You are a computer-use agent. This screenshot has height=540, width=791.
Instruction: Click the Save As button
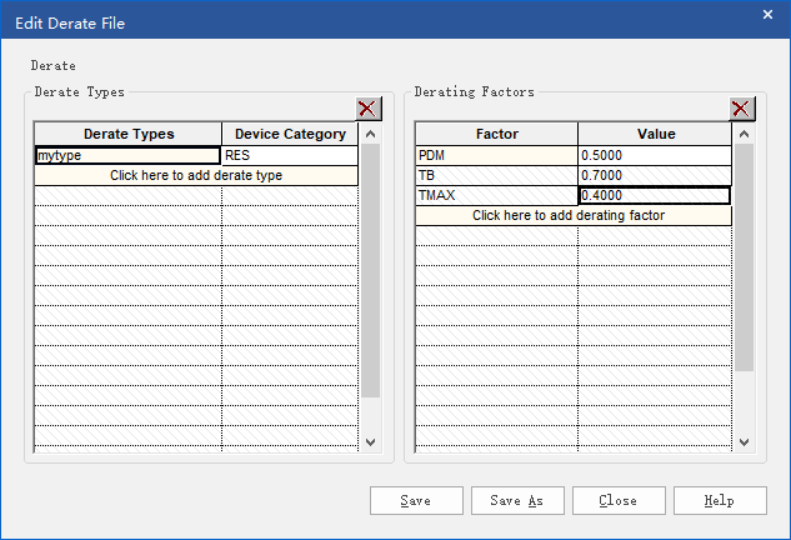518,501
